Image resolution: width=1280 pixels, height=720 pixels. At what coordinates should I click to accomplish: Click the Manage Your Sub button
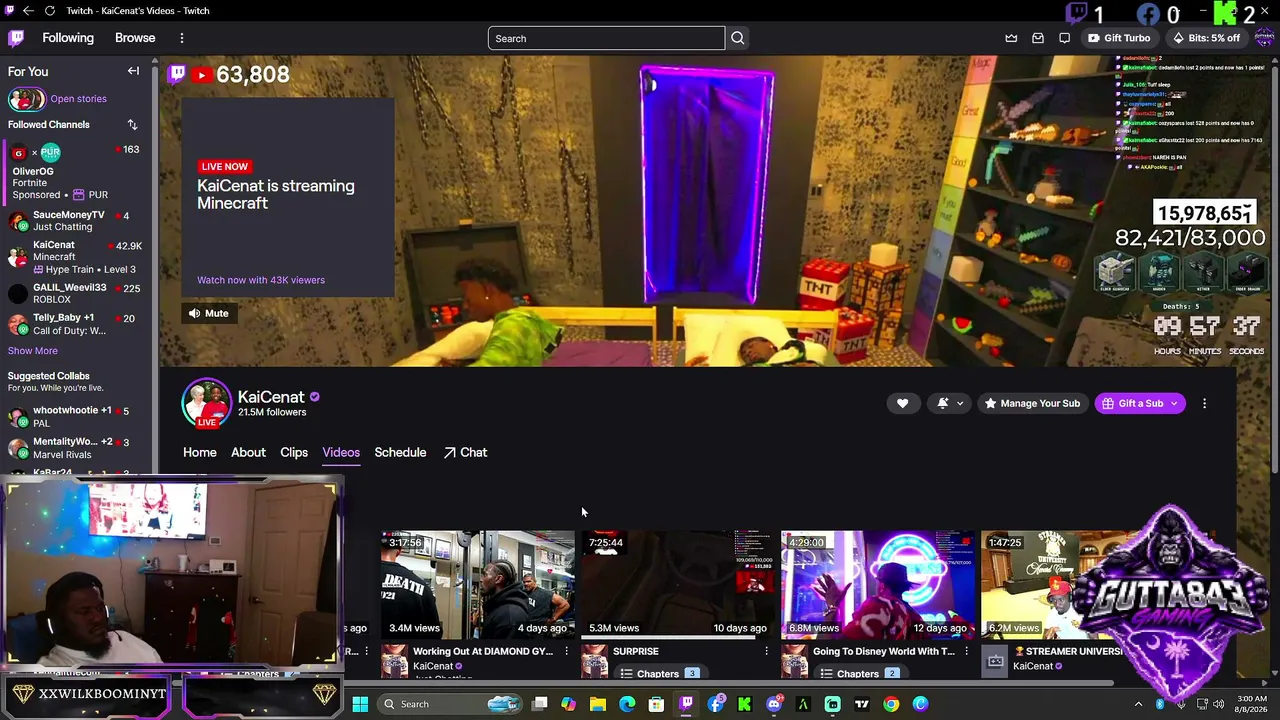pyautogui.click(x=1032, y=403)
